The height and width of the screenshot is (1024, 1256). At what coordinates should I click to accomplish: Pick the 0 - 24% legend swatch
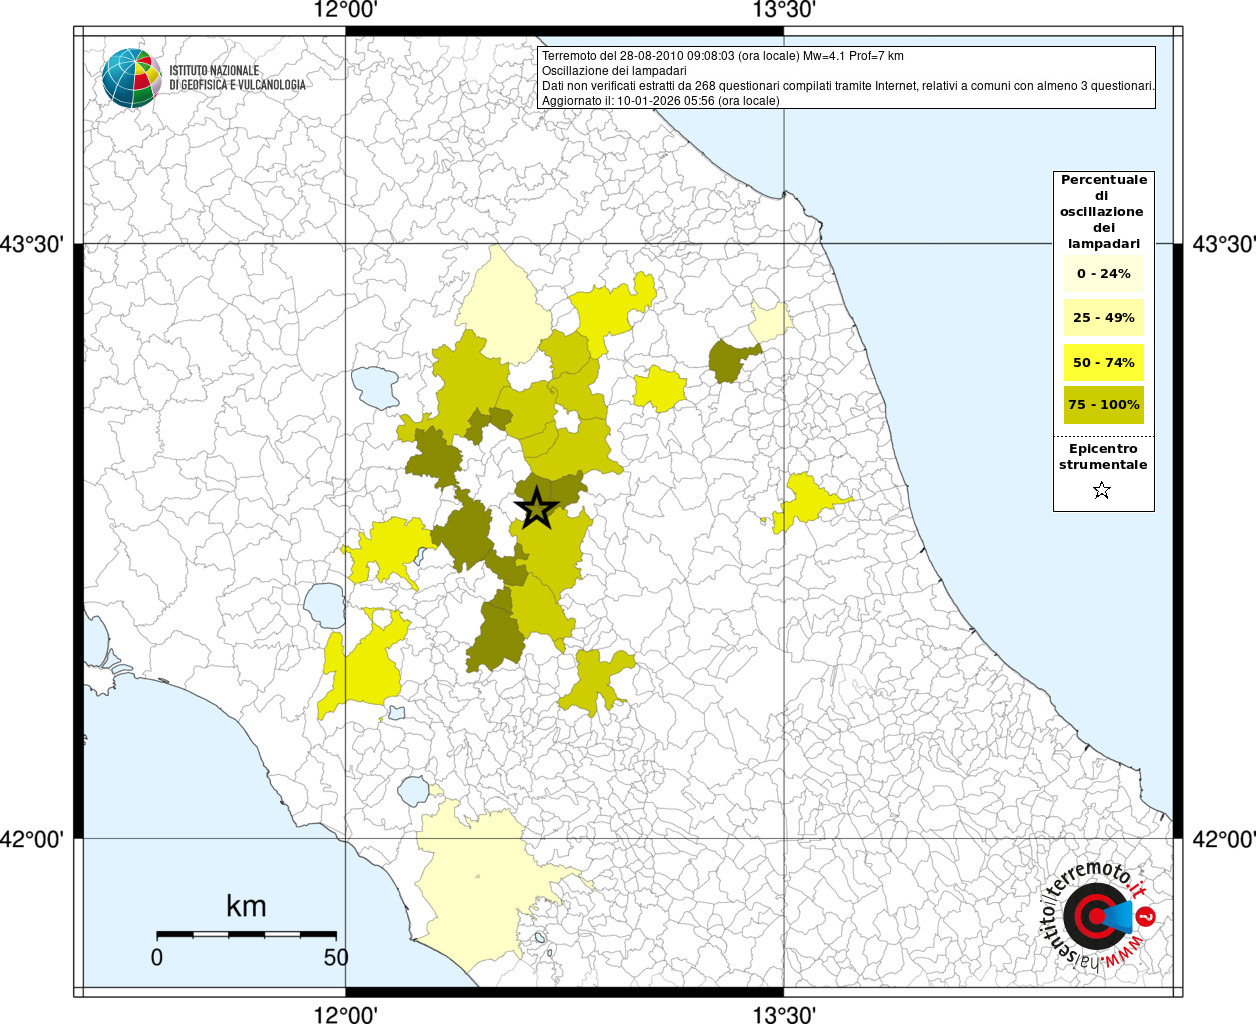click(x=1103, y=273)
